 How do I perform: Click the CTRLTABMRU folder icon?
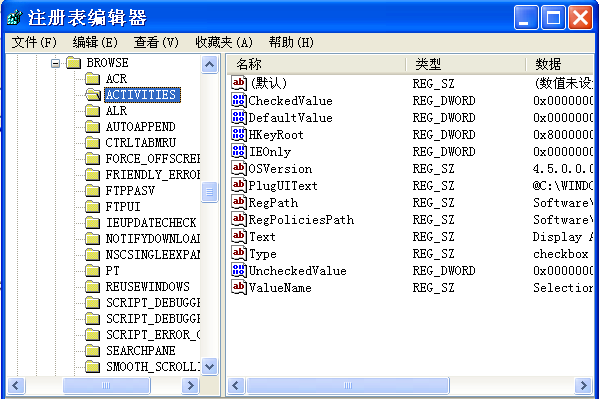pos(92,143)
